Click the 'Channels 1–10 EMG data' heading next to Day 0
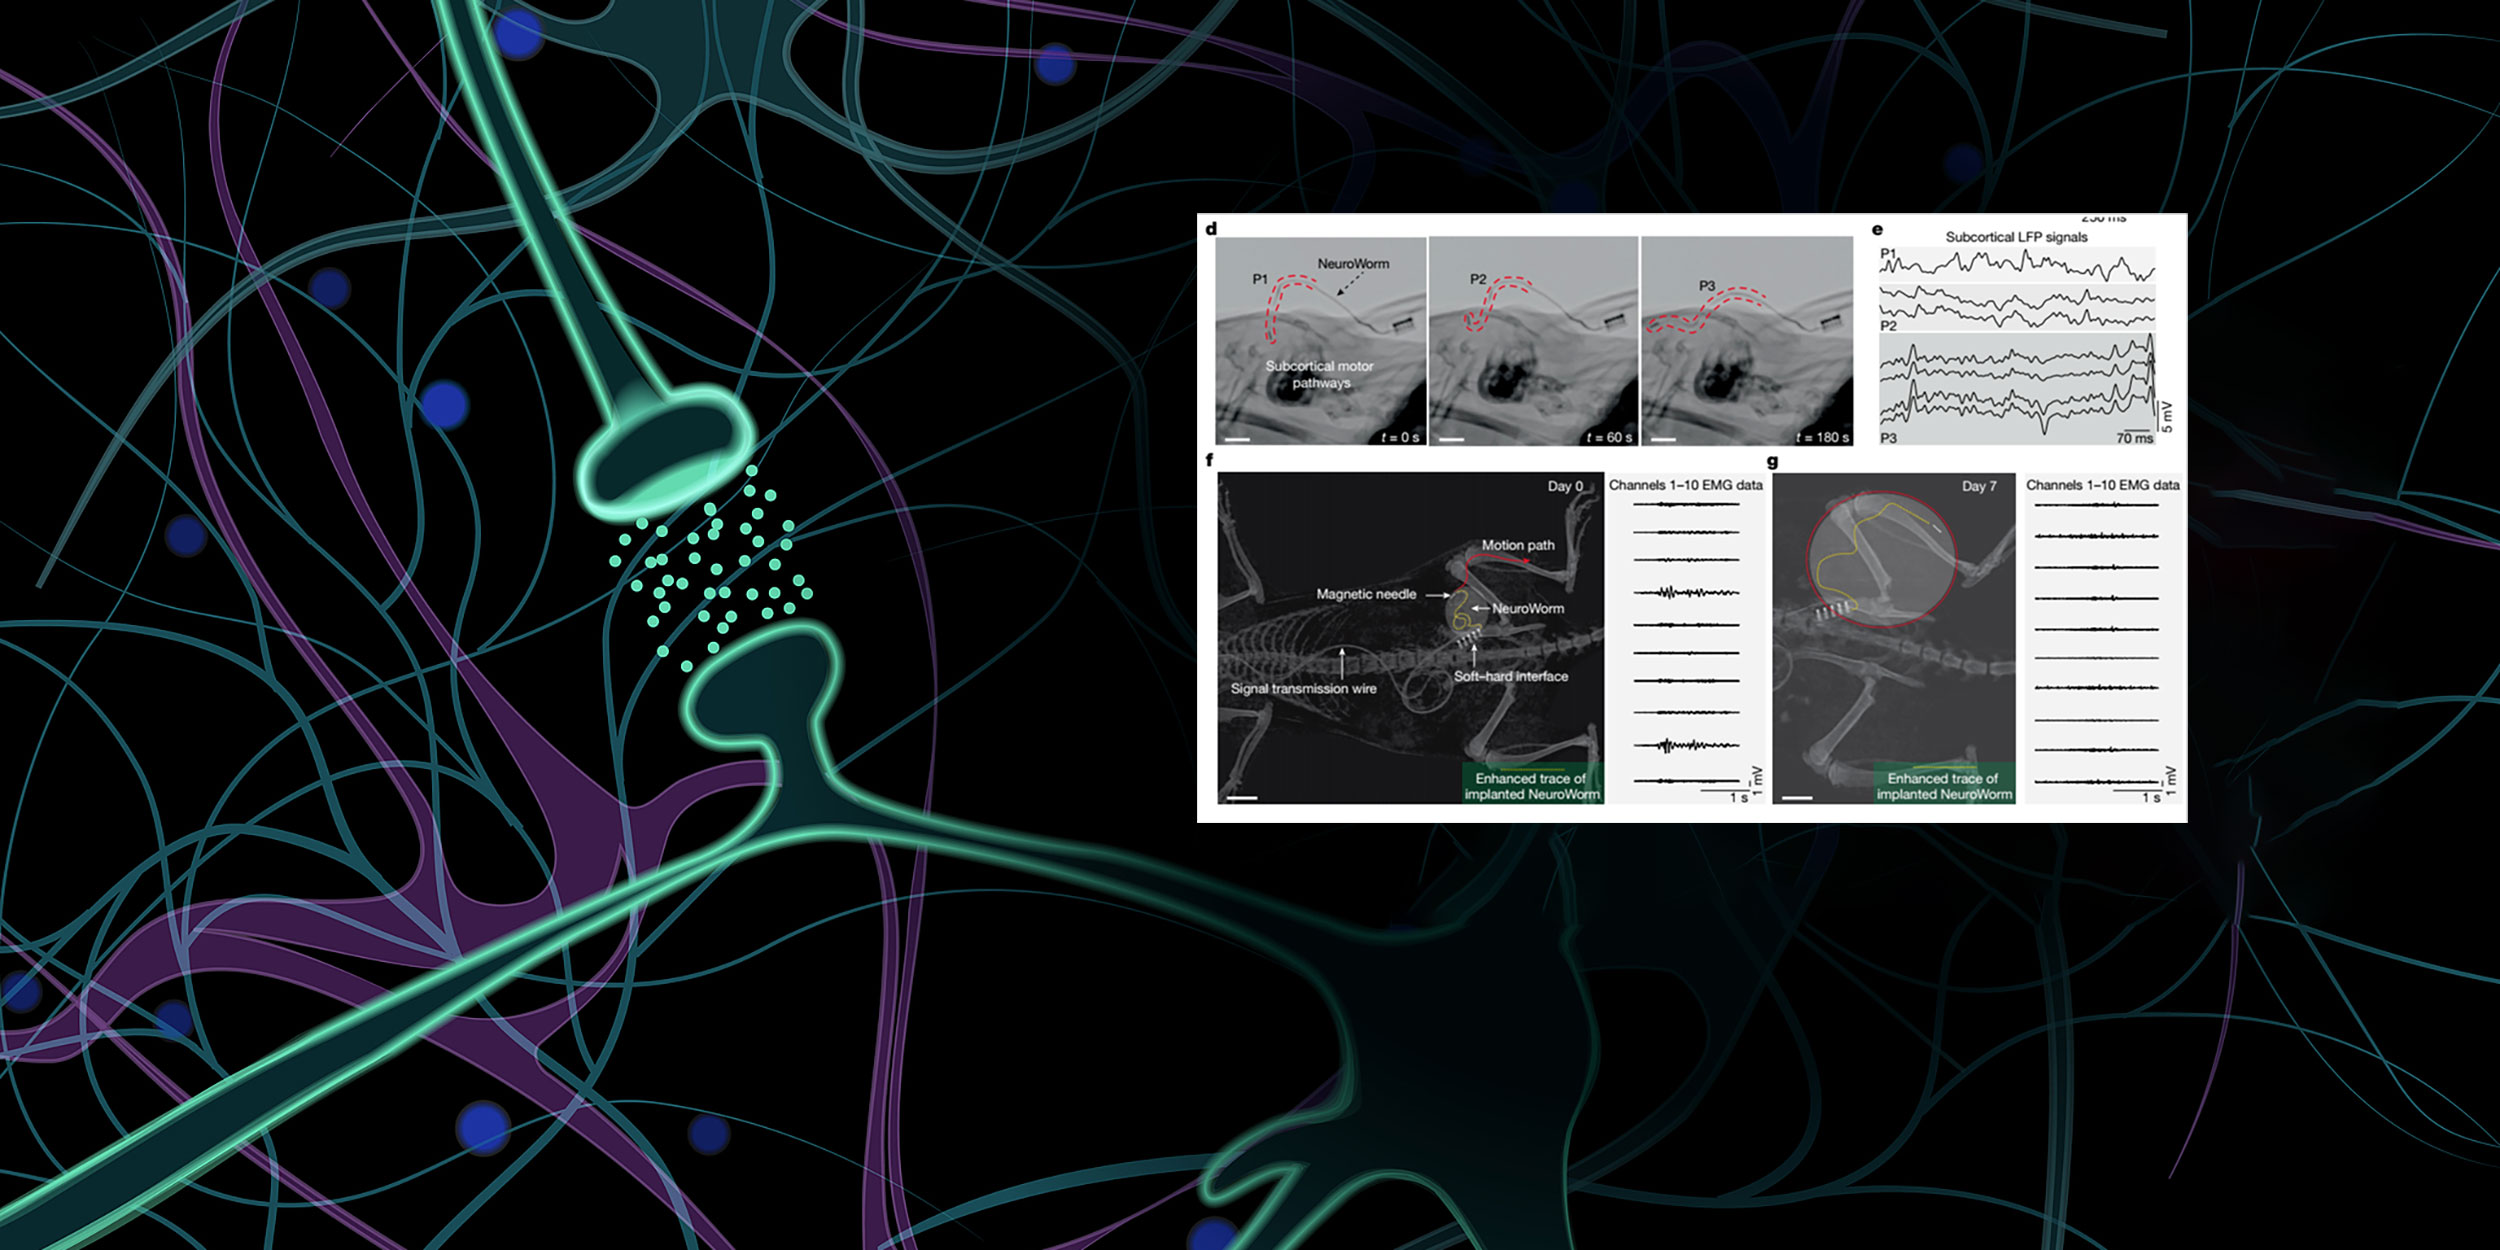 (1685, 485)
